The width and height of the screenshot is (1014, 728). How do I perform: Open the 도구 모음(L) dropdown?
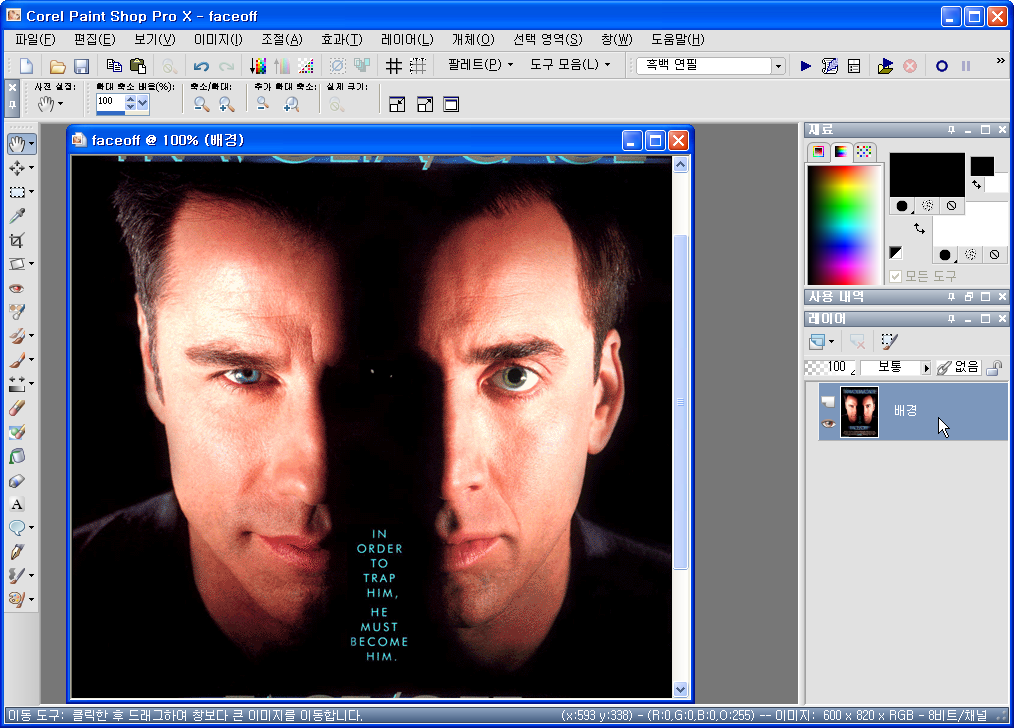570,65
